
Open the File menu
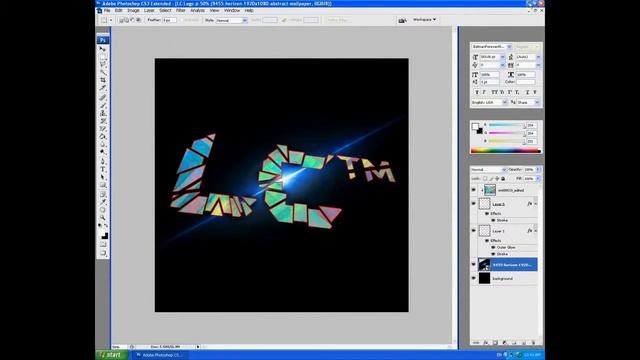click(x=107, y=10)
